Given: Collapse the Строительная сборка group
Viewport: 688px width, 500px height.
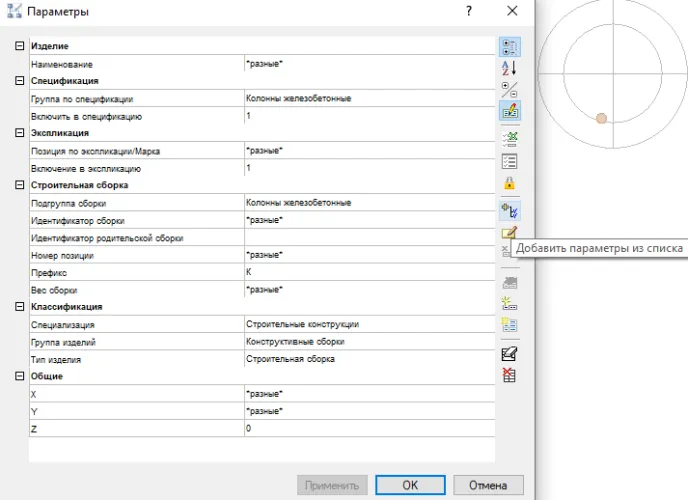Looking at the screenshot, I should pos(20,185).
